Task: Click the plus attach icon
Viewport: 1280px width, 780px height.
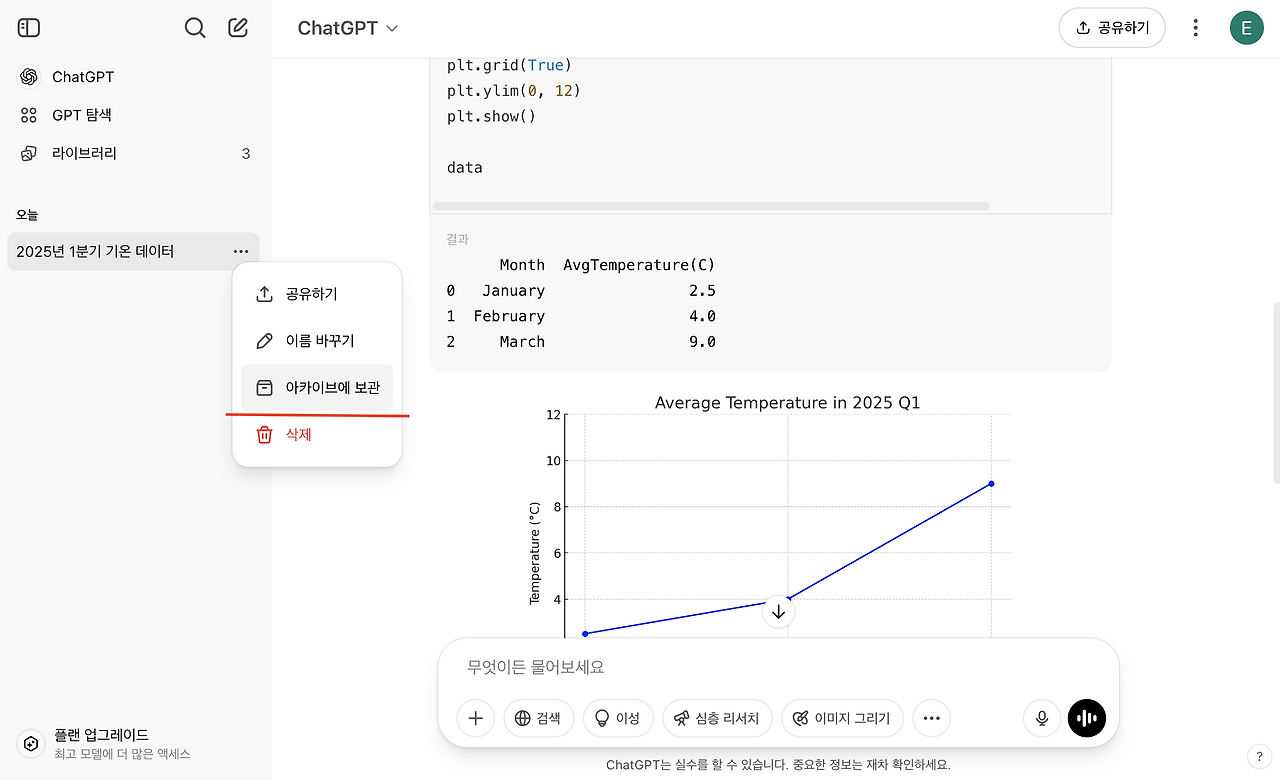Action: tap(476, 718)
